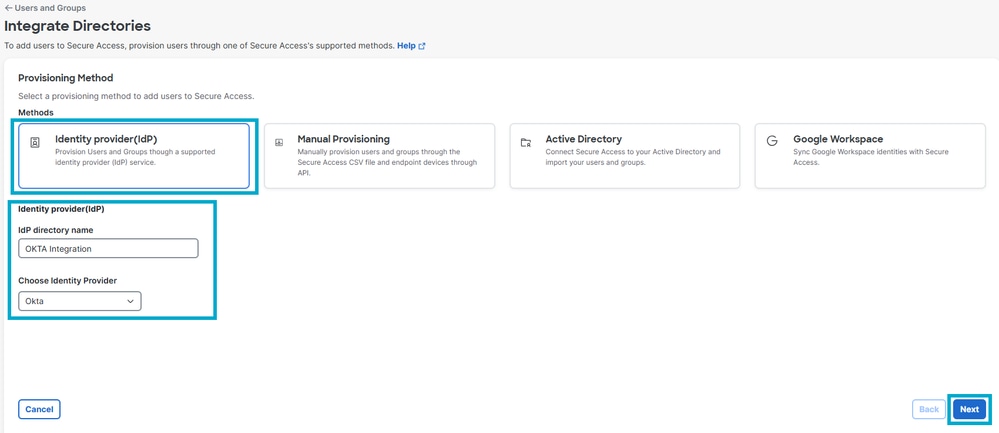
Task: Select the Identity provider(IdP) method card
Action: [134, 156]
